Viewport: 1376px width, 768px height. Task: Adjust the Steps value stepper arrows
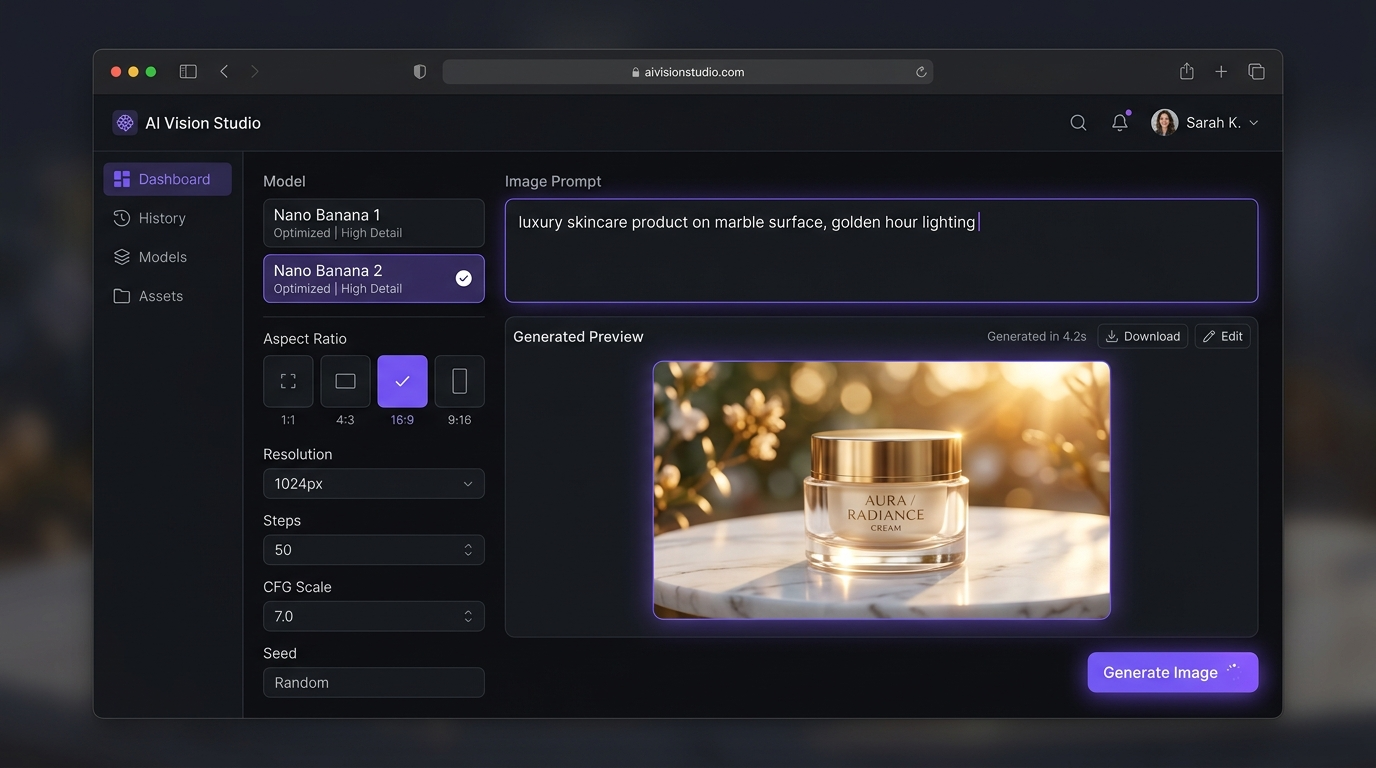pos(468,550)
